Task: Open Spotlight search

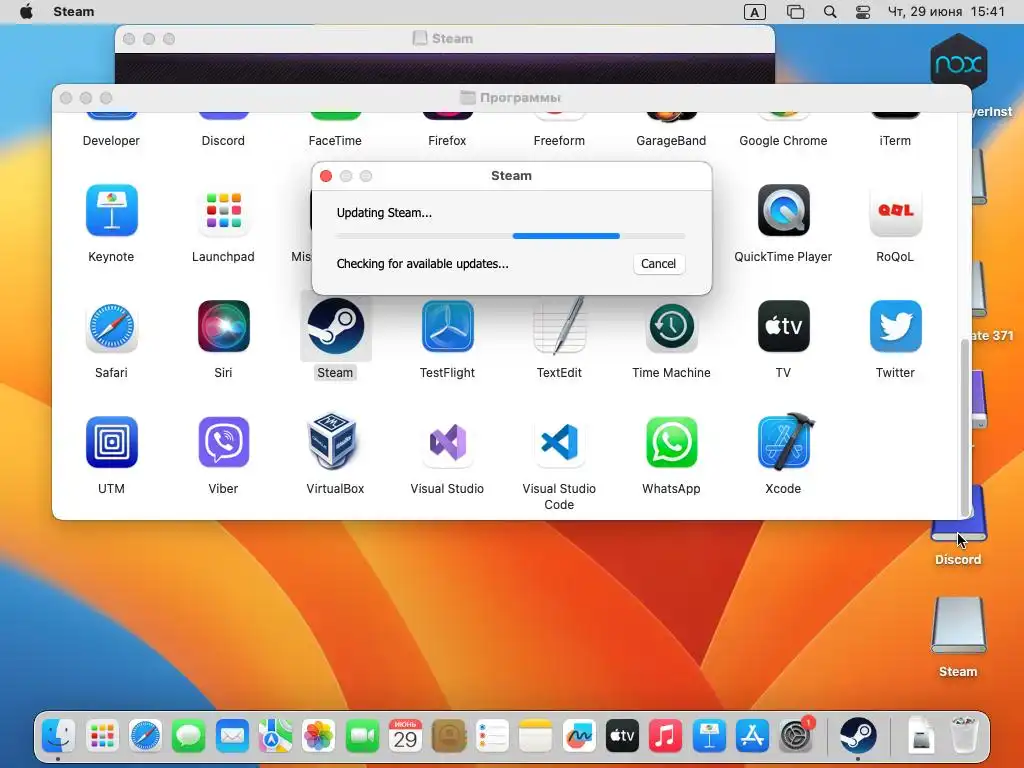Action: tap(830, 12)
